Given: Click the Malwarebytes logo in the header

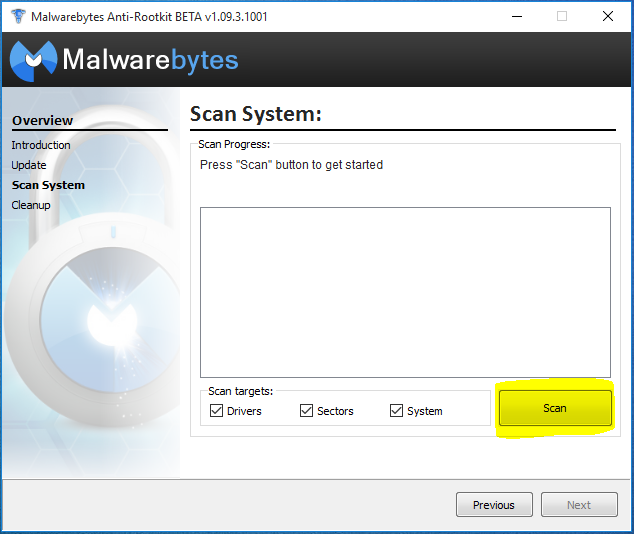Looking at the screenshot, I should point(124,60).
